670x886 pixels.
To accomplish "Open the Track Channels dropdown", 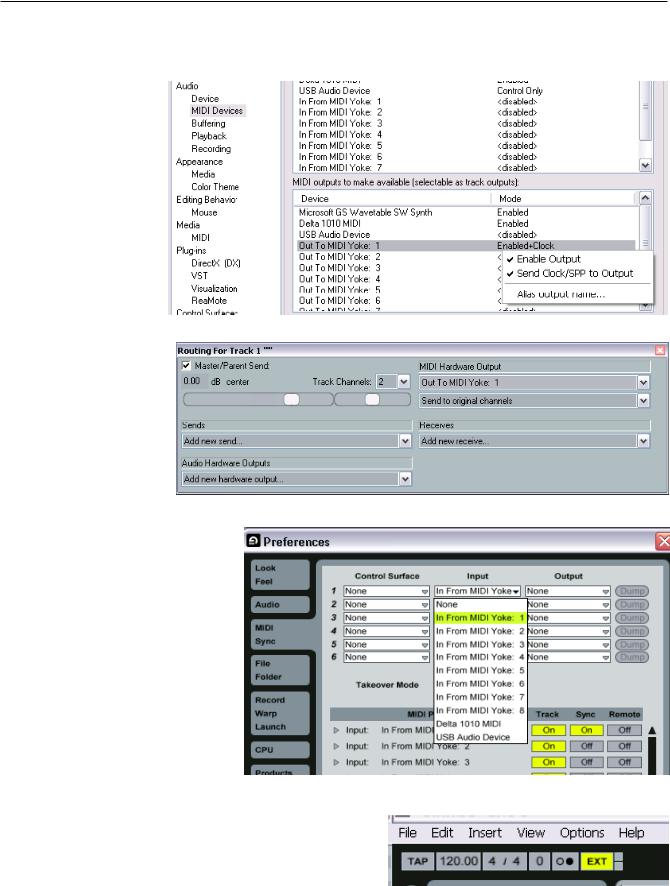I will [x=404, y=382].
